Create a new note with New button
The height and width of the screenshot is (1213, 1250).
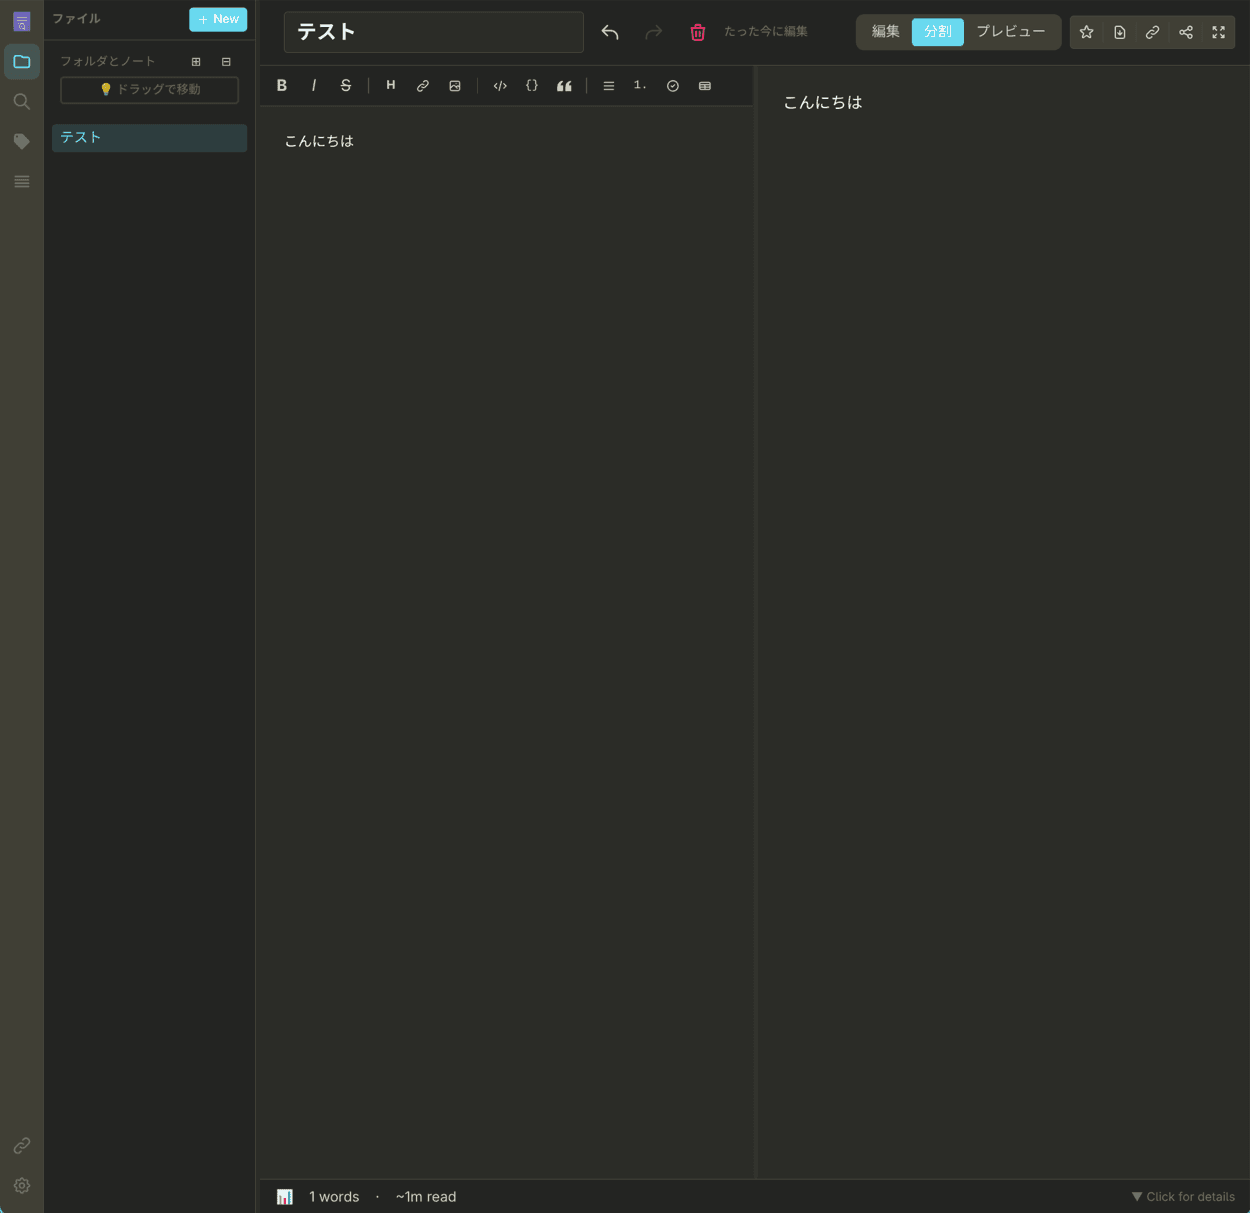(x=218, y=19)
